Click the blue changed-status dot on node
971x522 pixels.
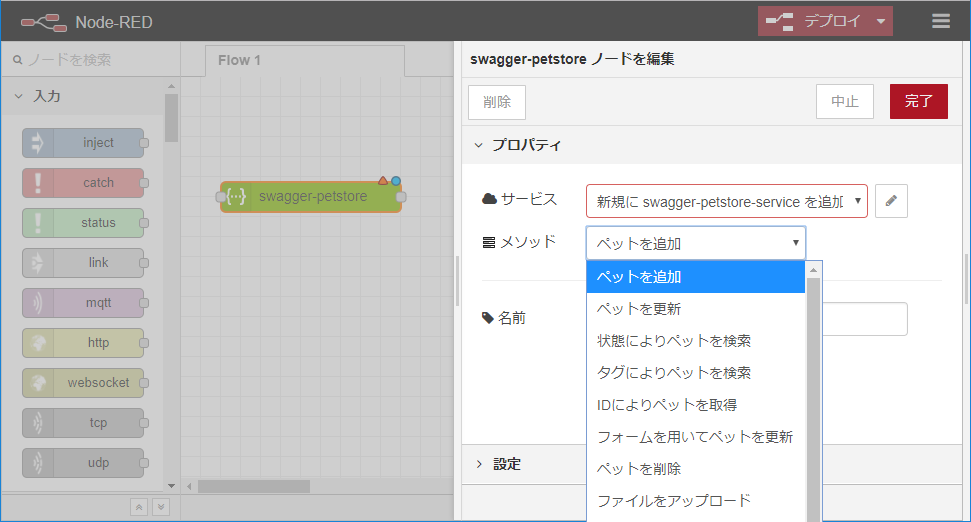396,181
